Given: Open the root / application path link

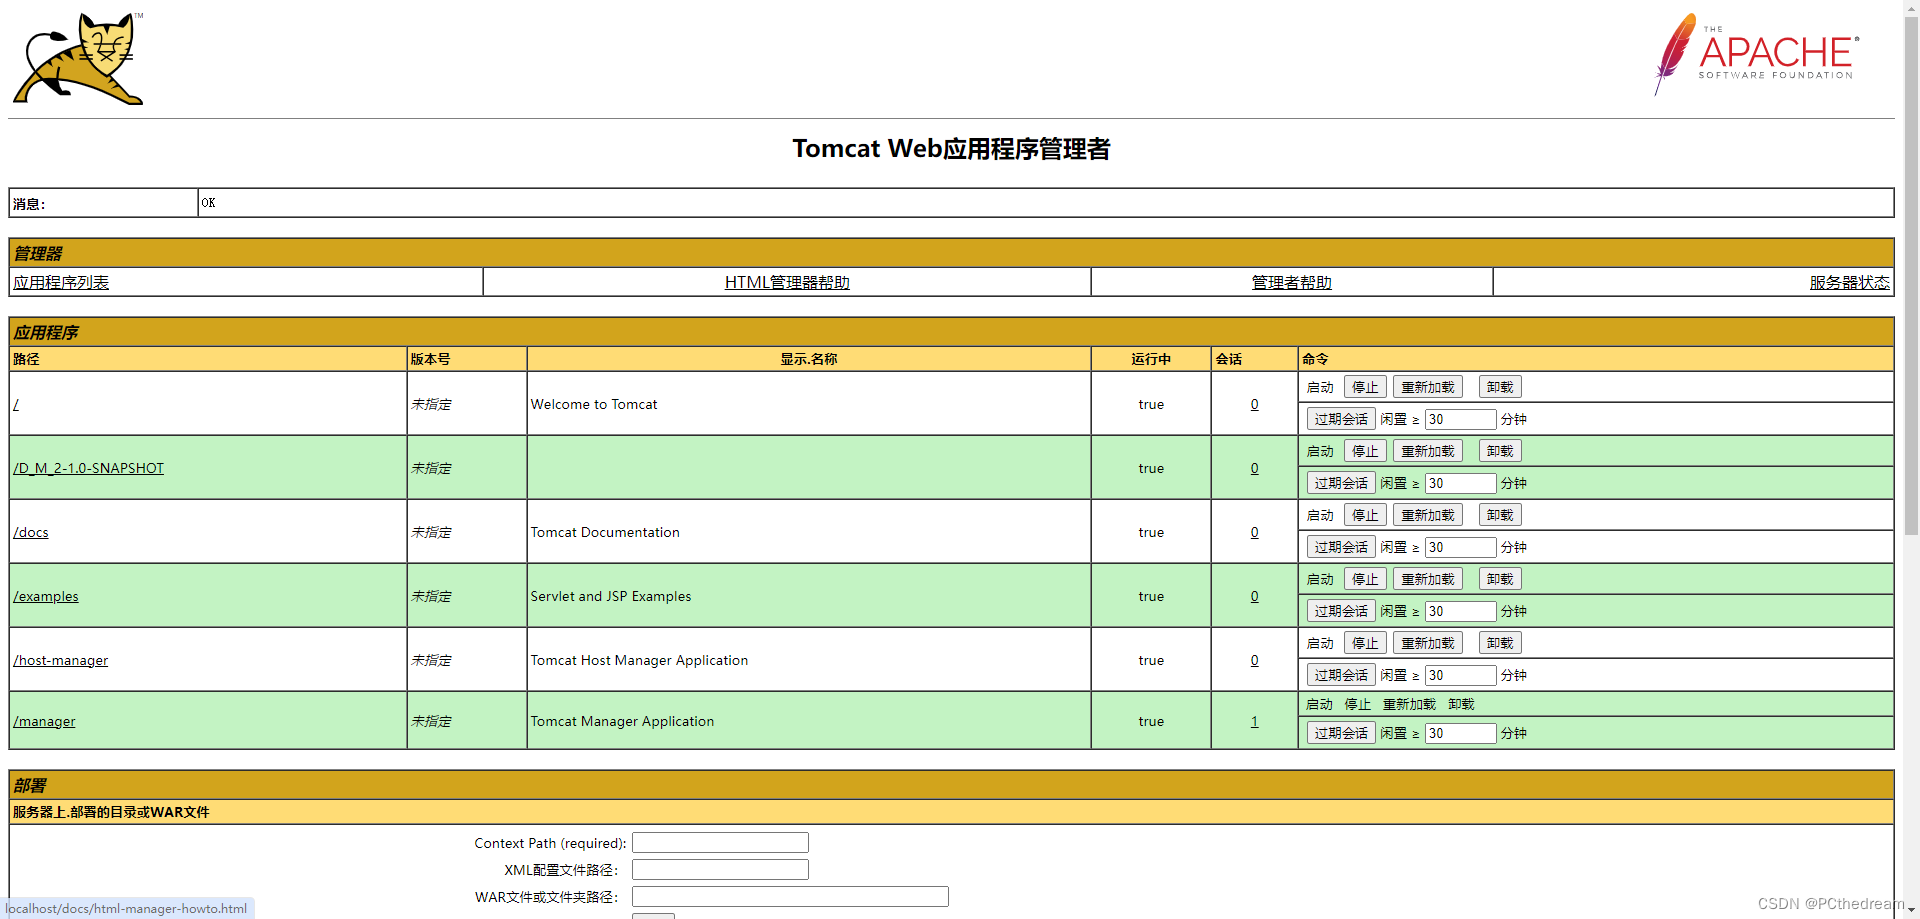Looking at the screenshot, I should pos(16,404).
